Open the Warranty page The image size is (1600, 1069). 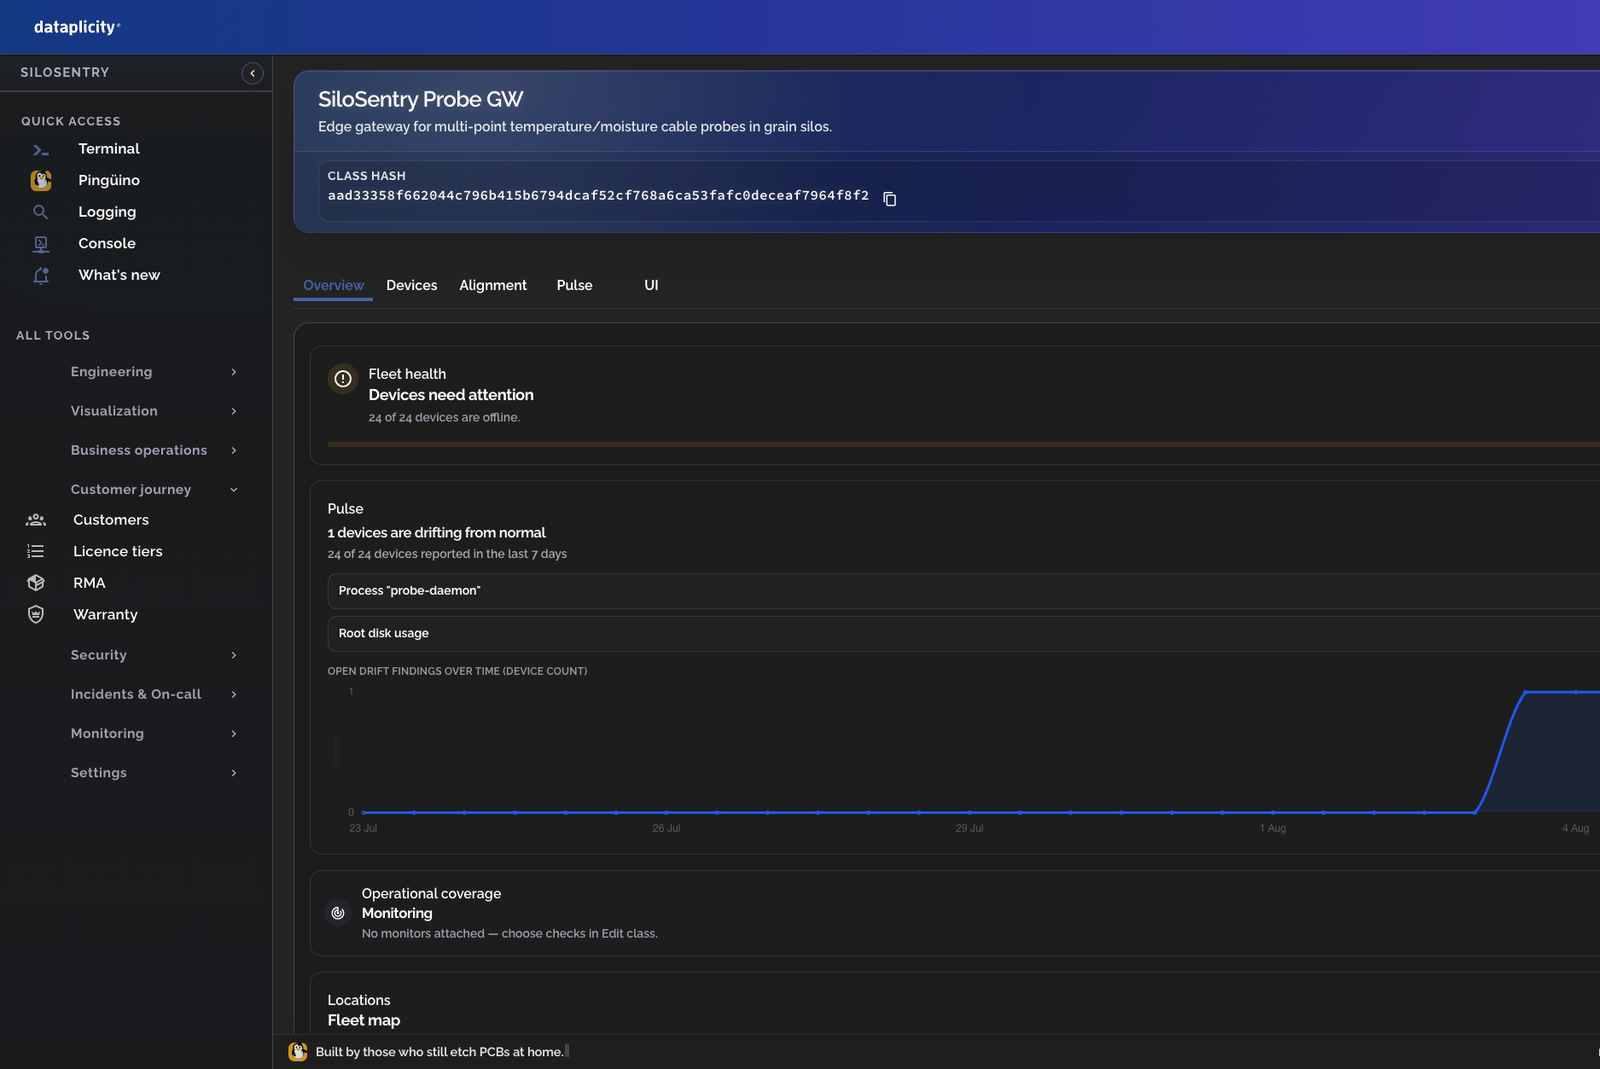105,615
